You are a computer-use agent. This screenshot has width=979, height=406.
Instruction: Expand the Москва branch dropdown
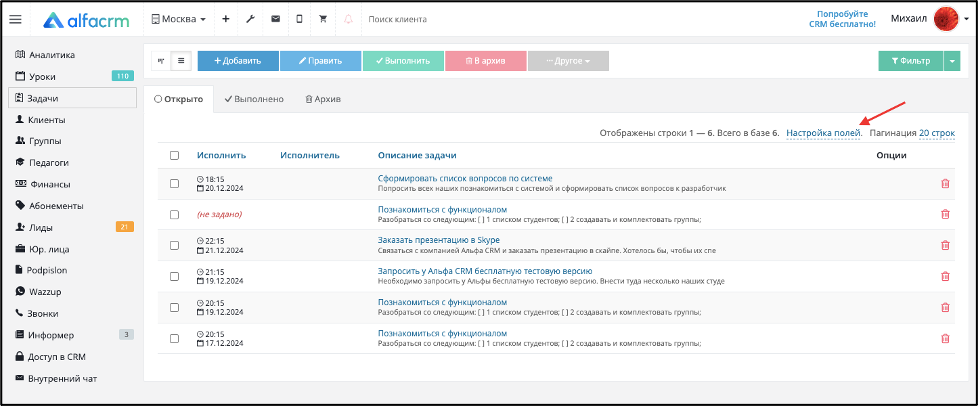[x=179, y=19]
